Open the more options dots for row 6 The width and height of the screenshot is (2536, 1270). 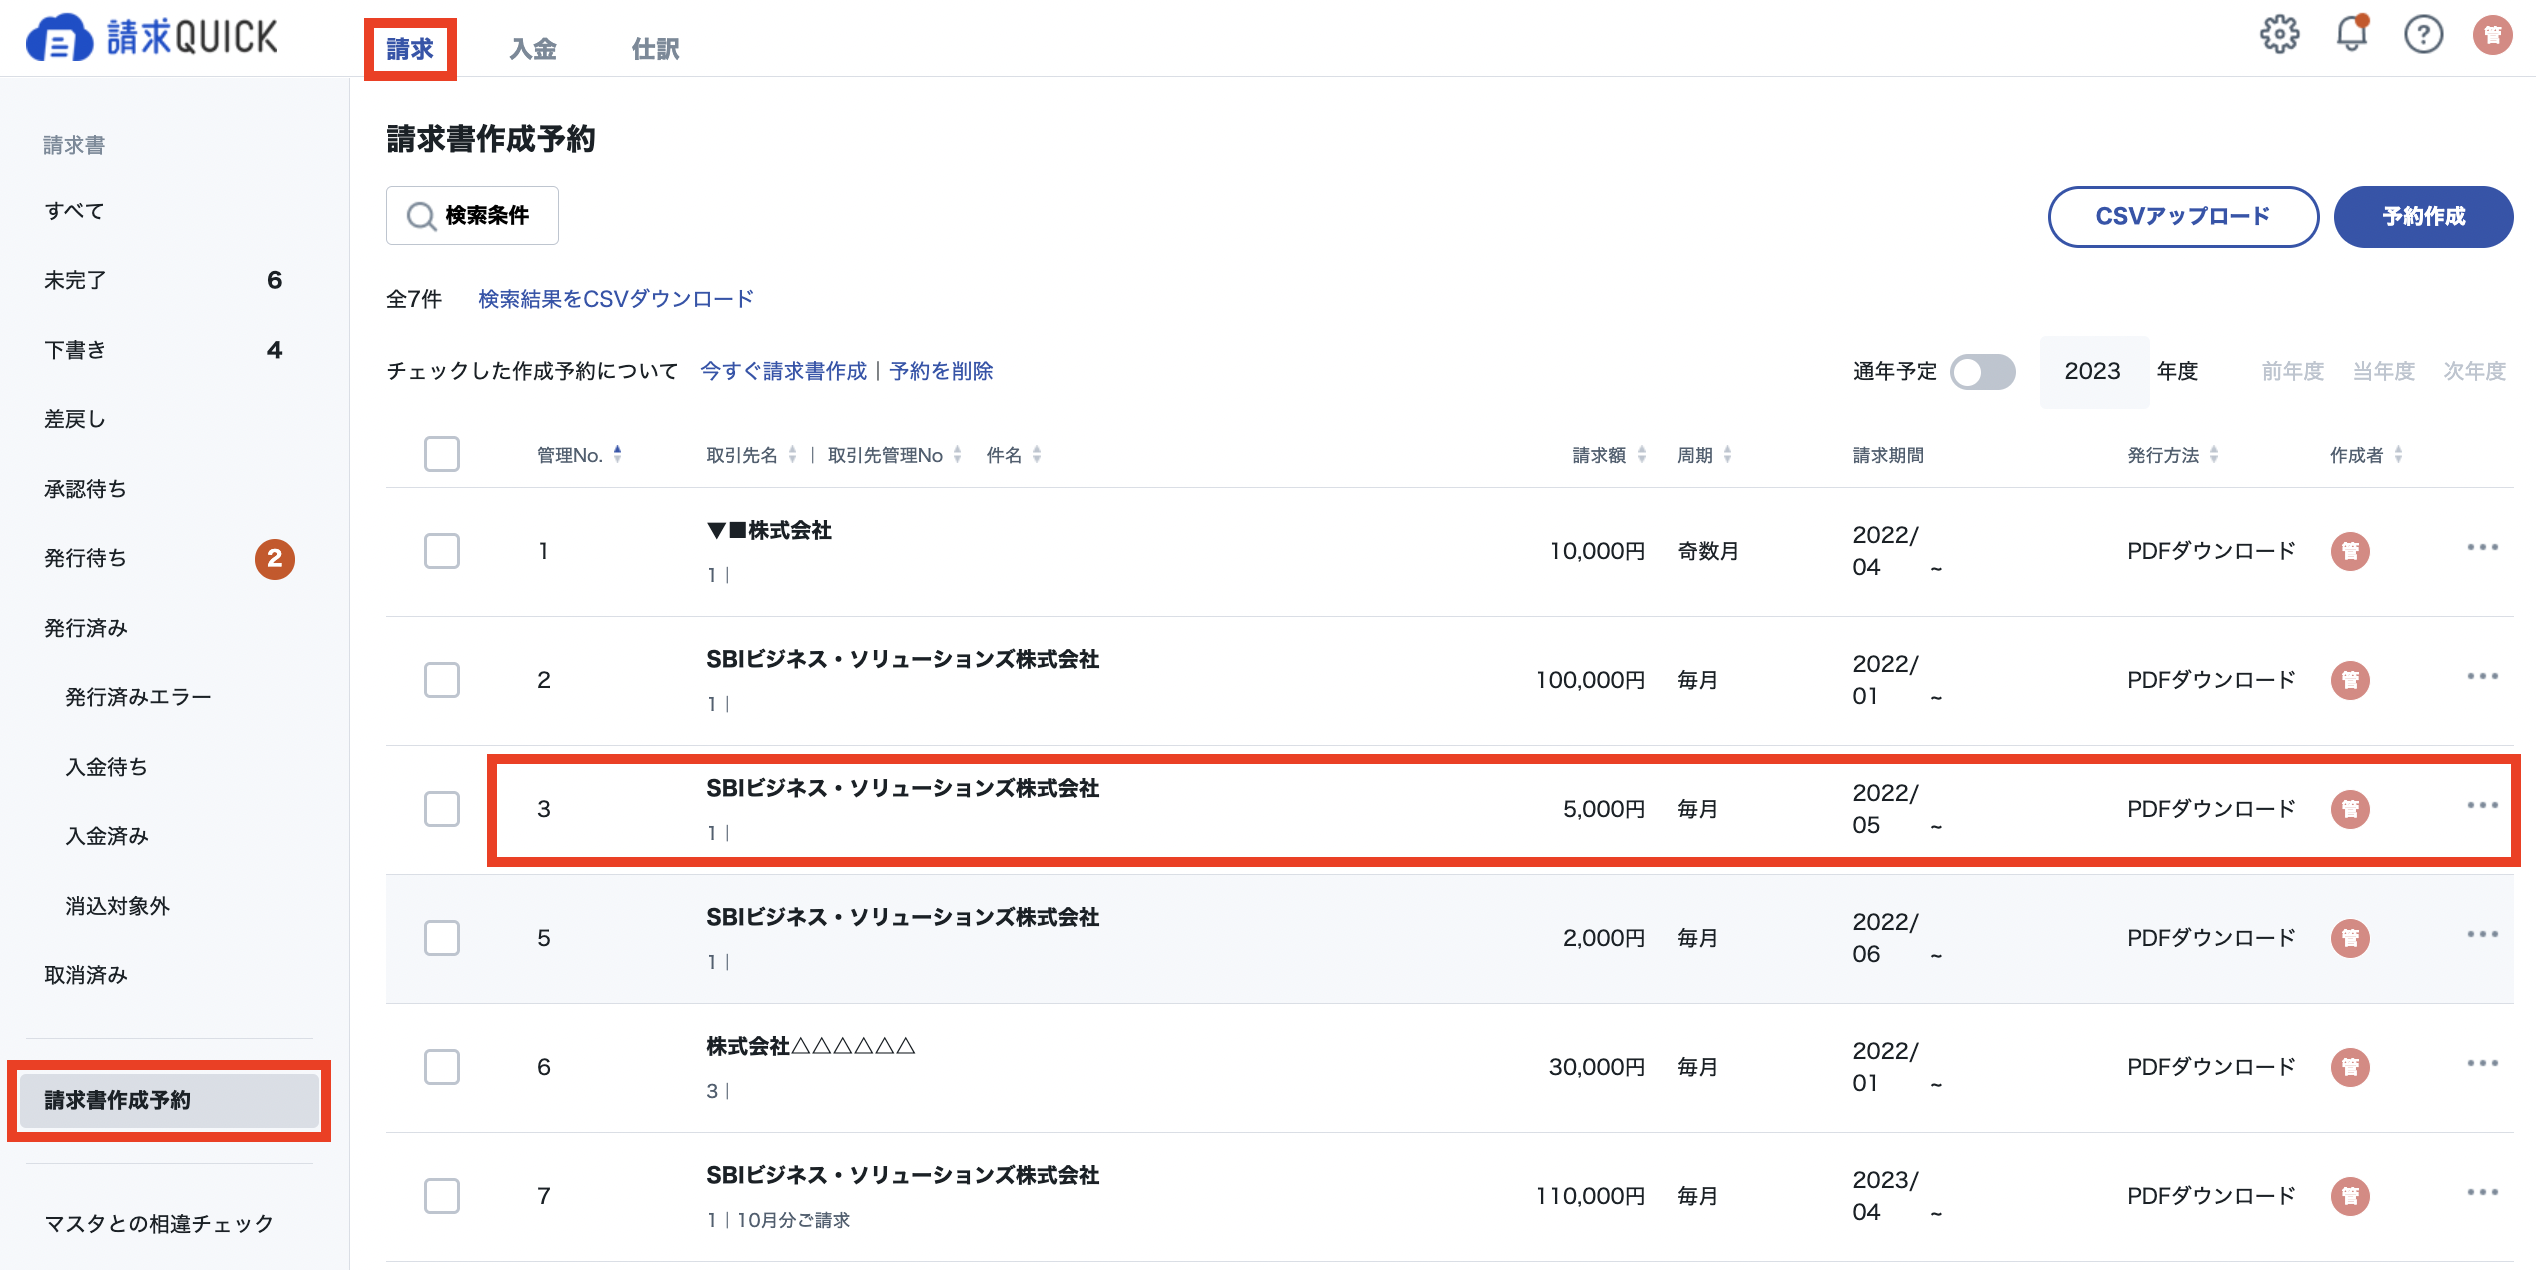(2482, 1063)
